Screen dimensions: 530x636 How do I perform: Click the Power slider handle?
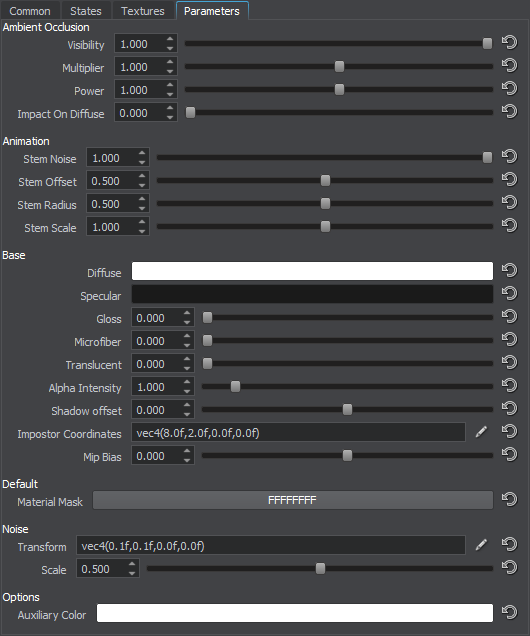(339, 89)
